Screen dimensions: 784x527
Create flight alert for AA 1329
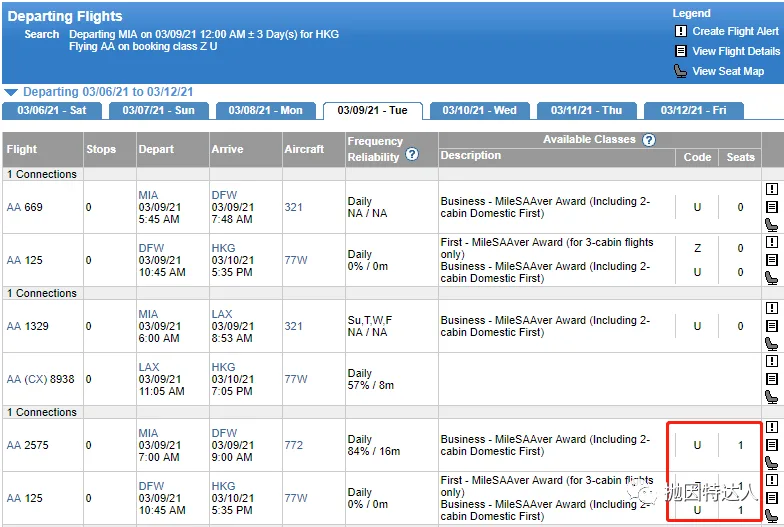click(x=772, y=308)
